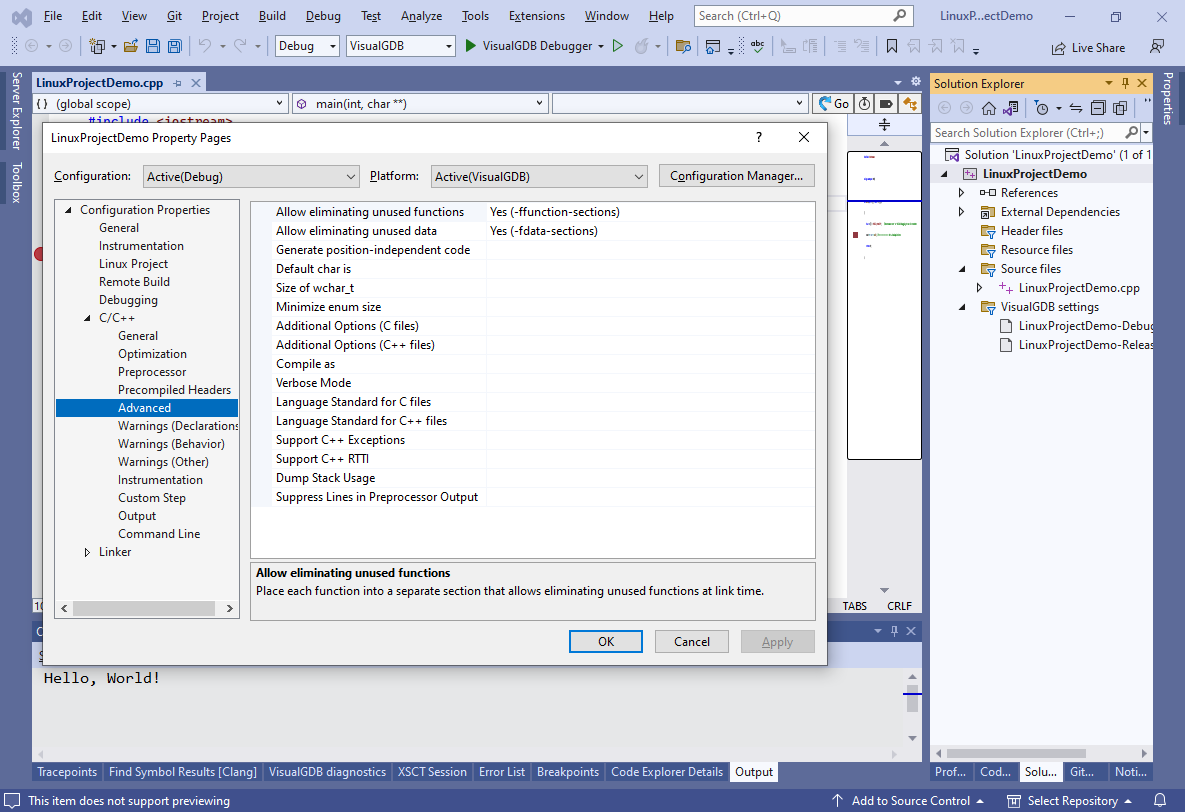Click the property tree horizontal scrollbar
This screenshot has height=812, width=1185.
[x=144, y=609]
